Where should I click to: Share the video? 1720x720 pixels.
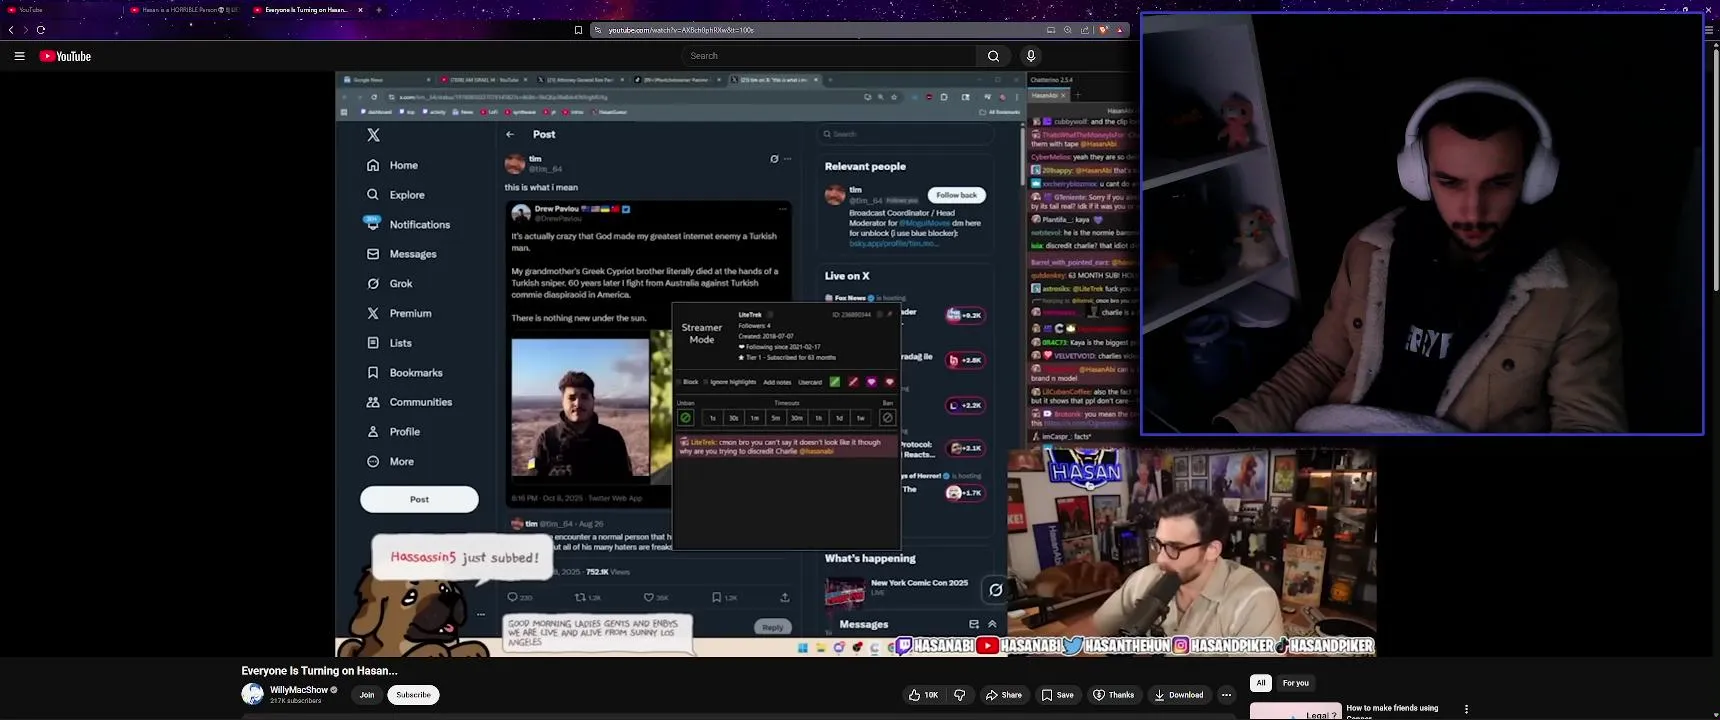tap(1004, 695)
